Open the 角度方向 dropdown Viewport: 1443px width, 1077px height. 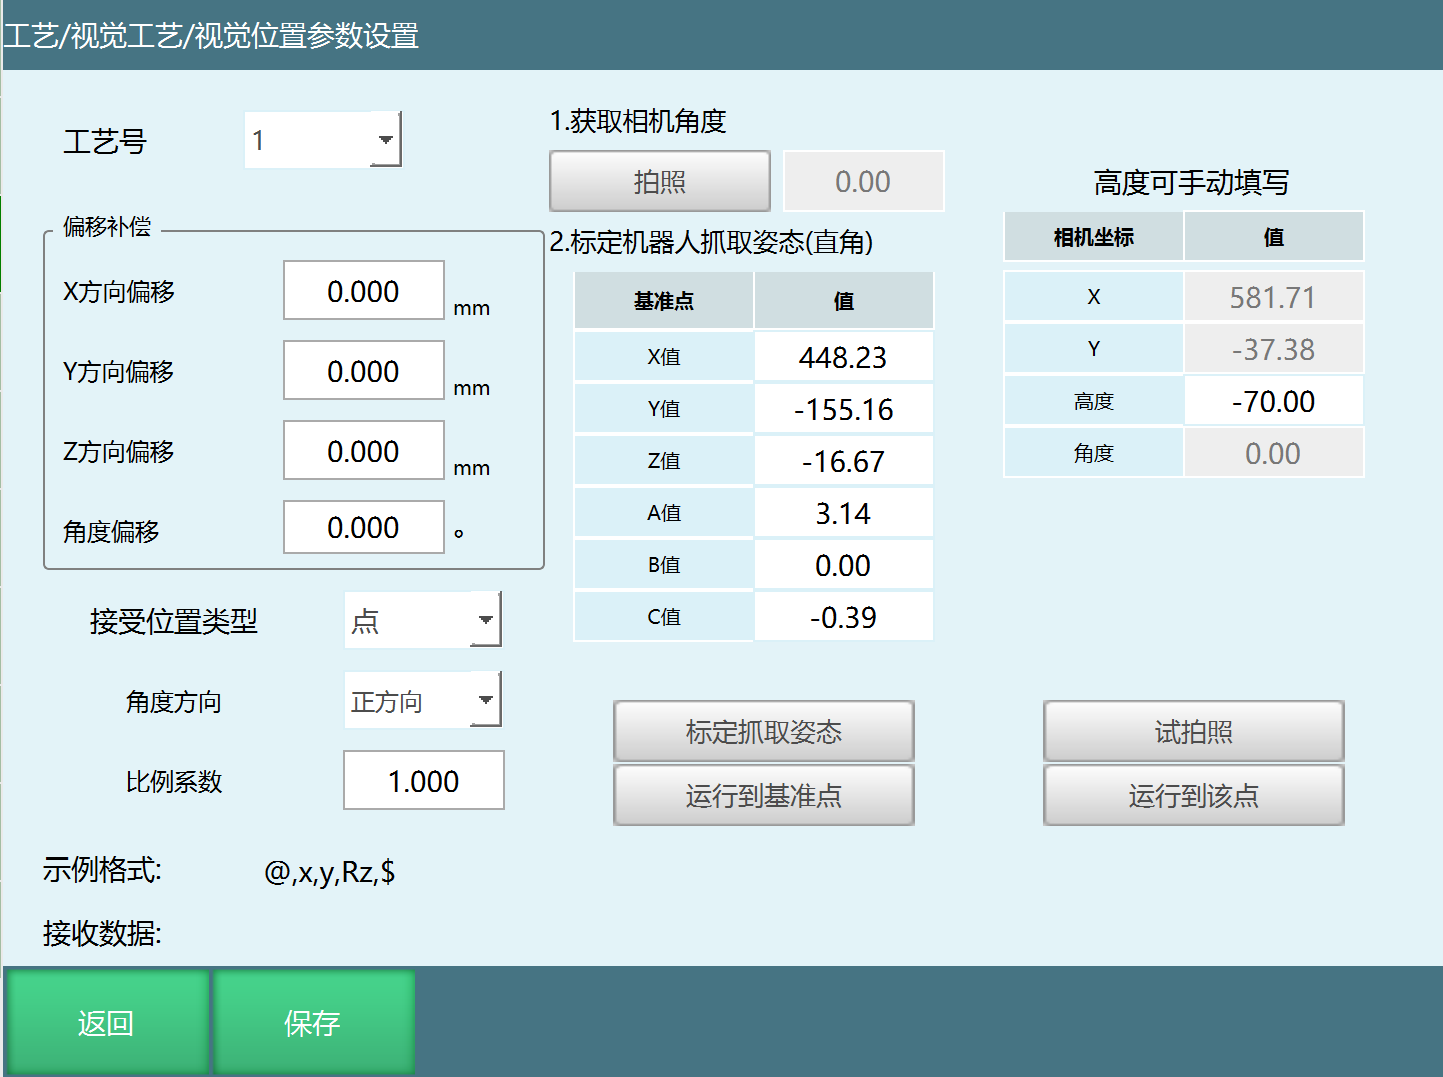tap(485, 700)
